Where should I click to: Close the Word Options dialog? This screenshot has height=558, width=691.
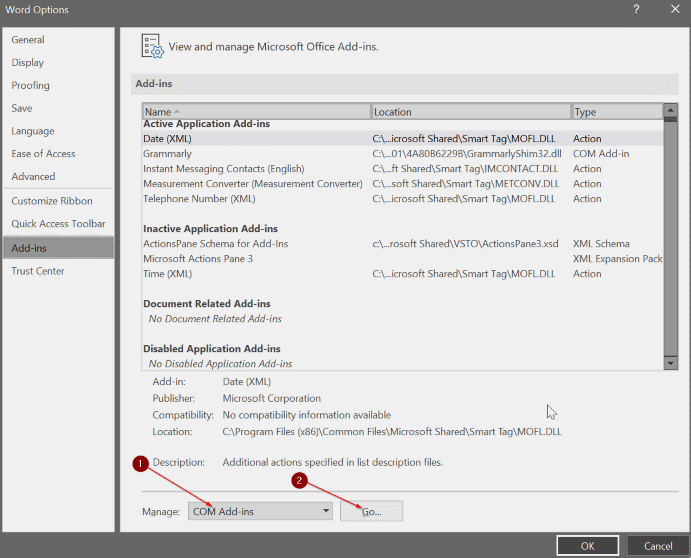click(x=674, y=9)
